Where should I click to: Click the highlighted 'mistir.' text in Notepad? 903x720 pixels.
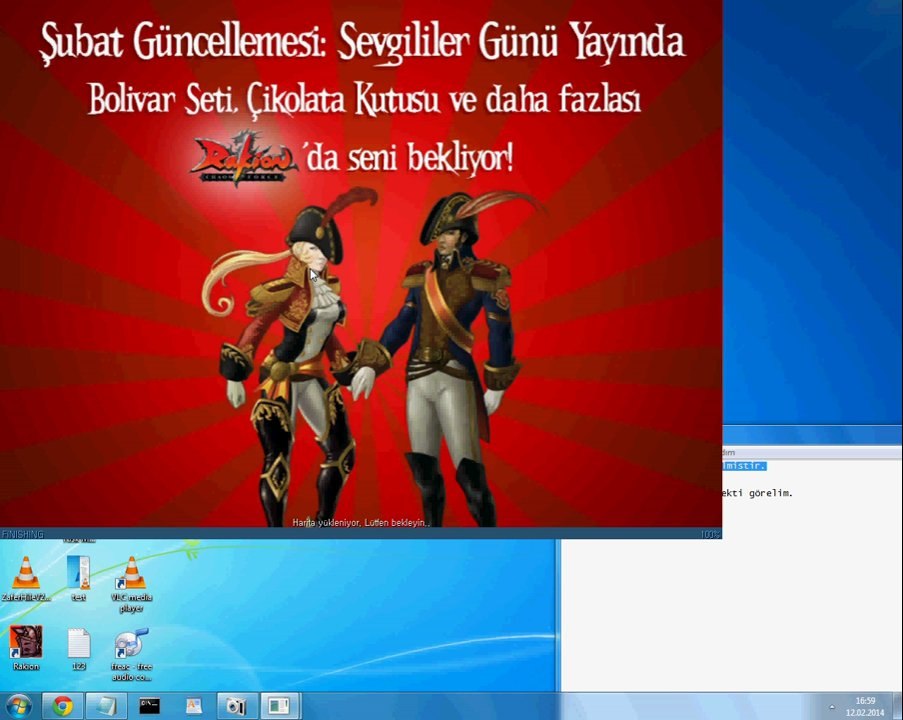click(744, 465)
